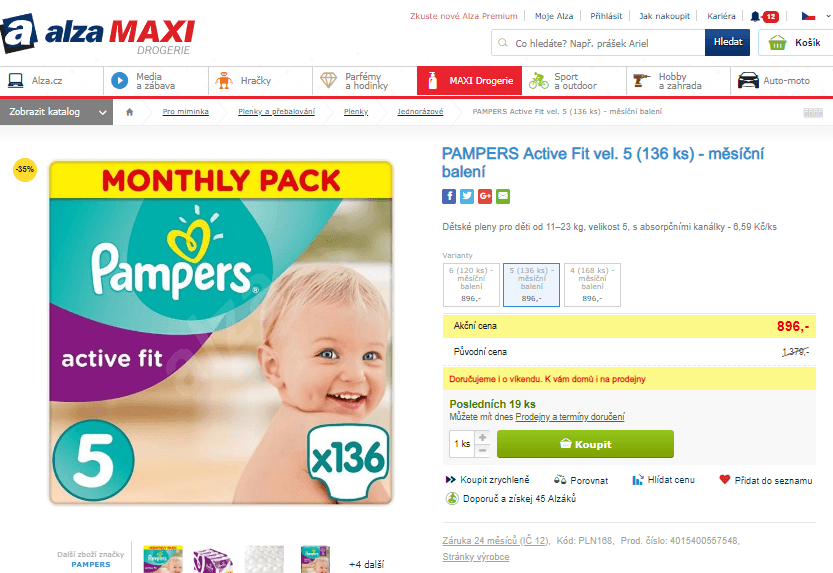Share product via Twitter icon

tap(467, 196)
